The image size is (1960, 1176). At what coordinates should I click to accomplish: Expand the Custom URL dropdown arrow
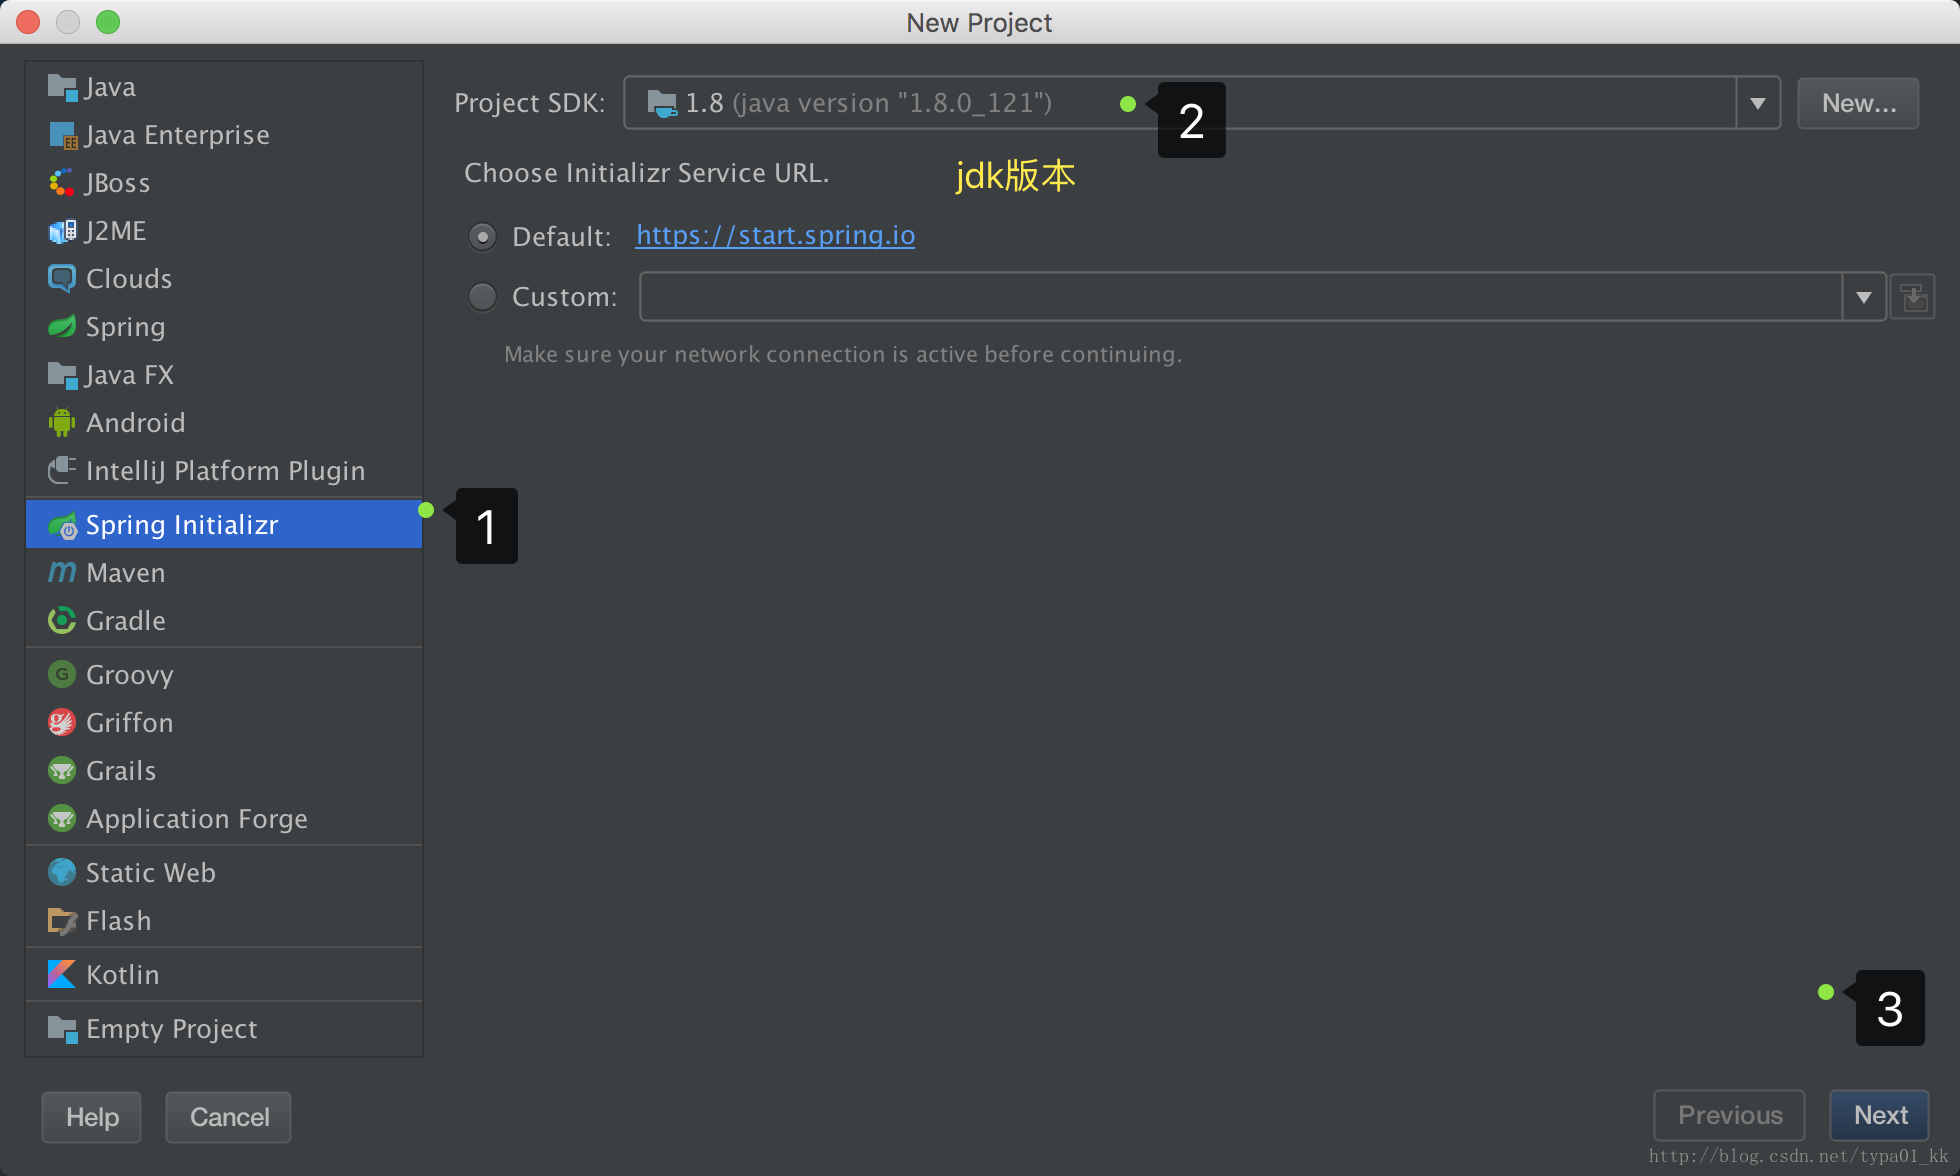[1863, 298]
